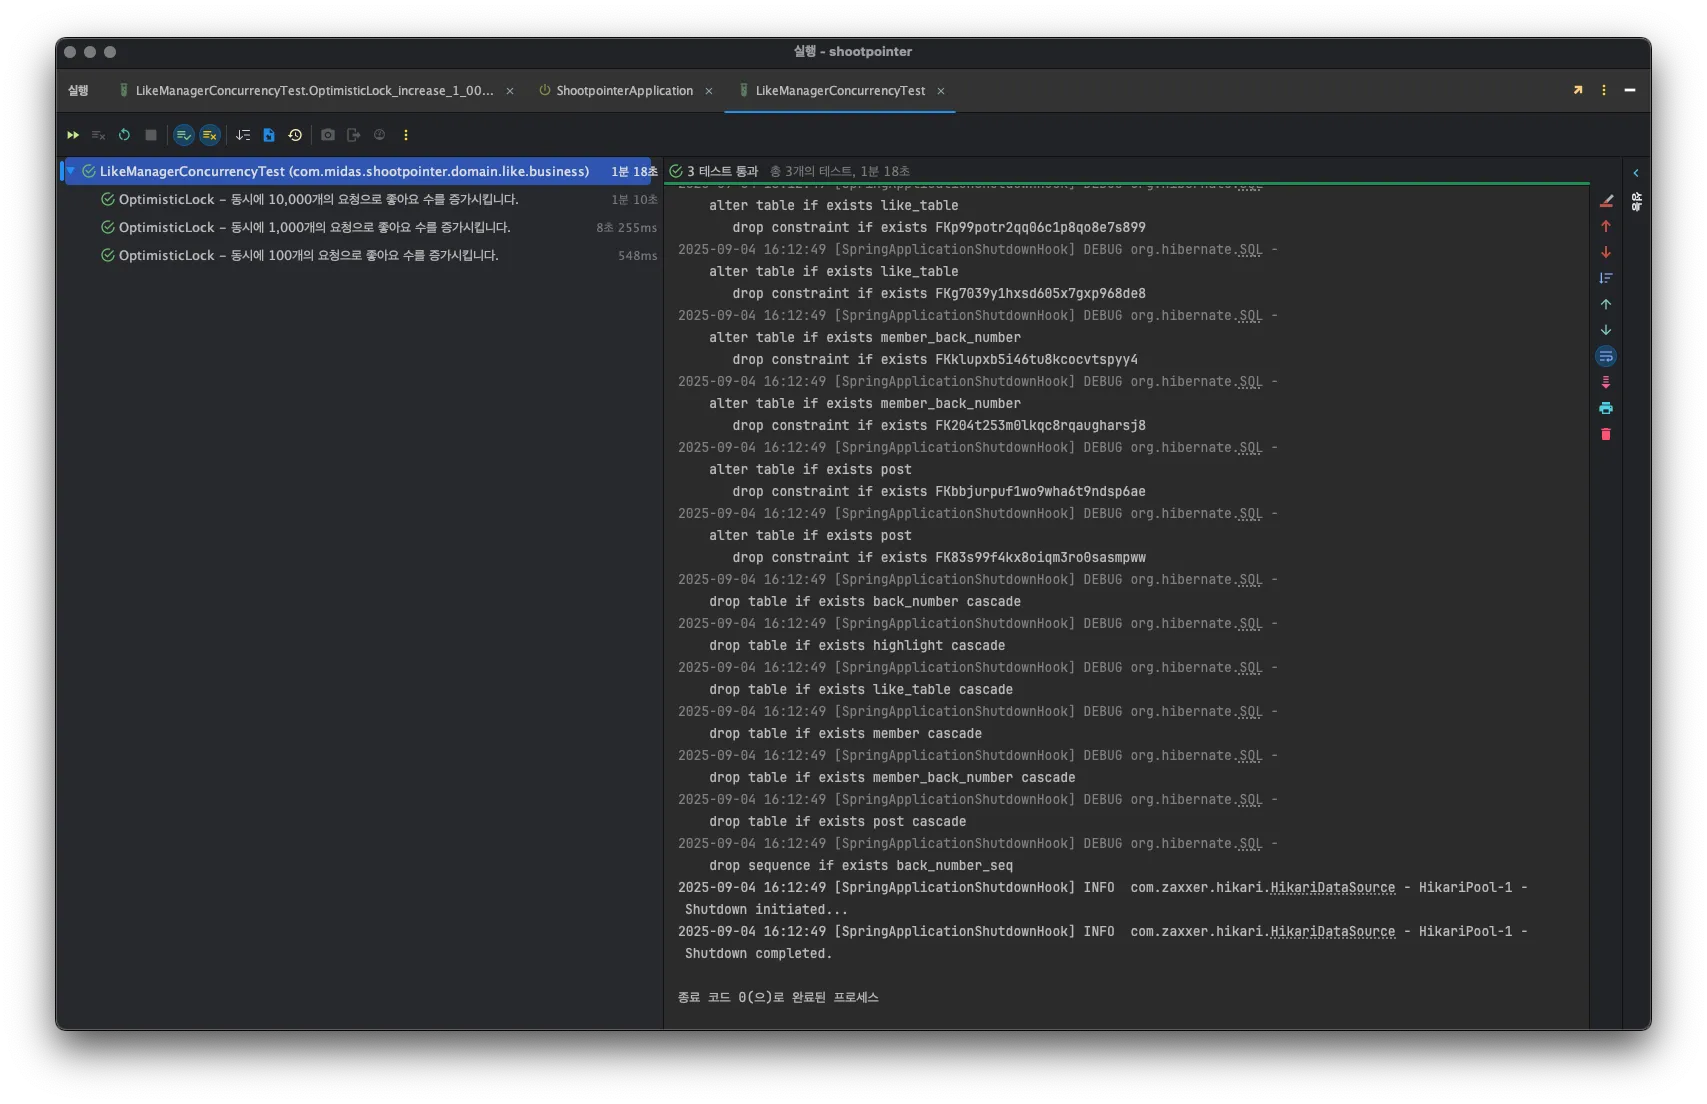This screenshot has width=1707, height=1104.
Task: Click the red down arrow in console gutter
Action: (1606, 253)
